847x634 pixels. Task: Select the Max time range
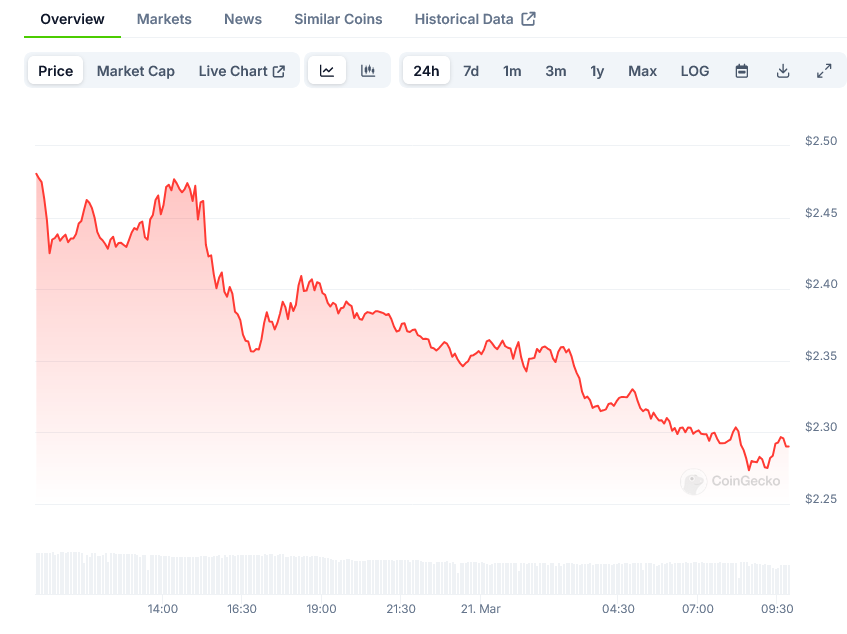click(x=642, y=71)
